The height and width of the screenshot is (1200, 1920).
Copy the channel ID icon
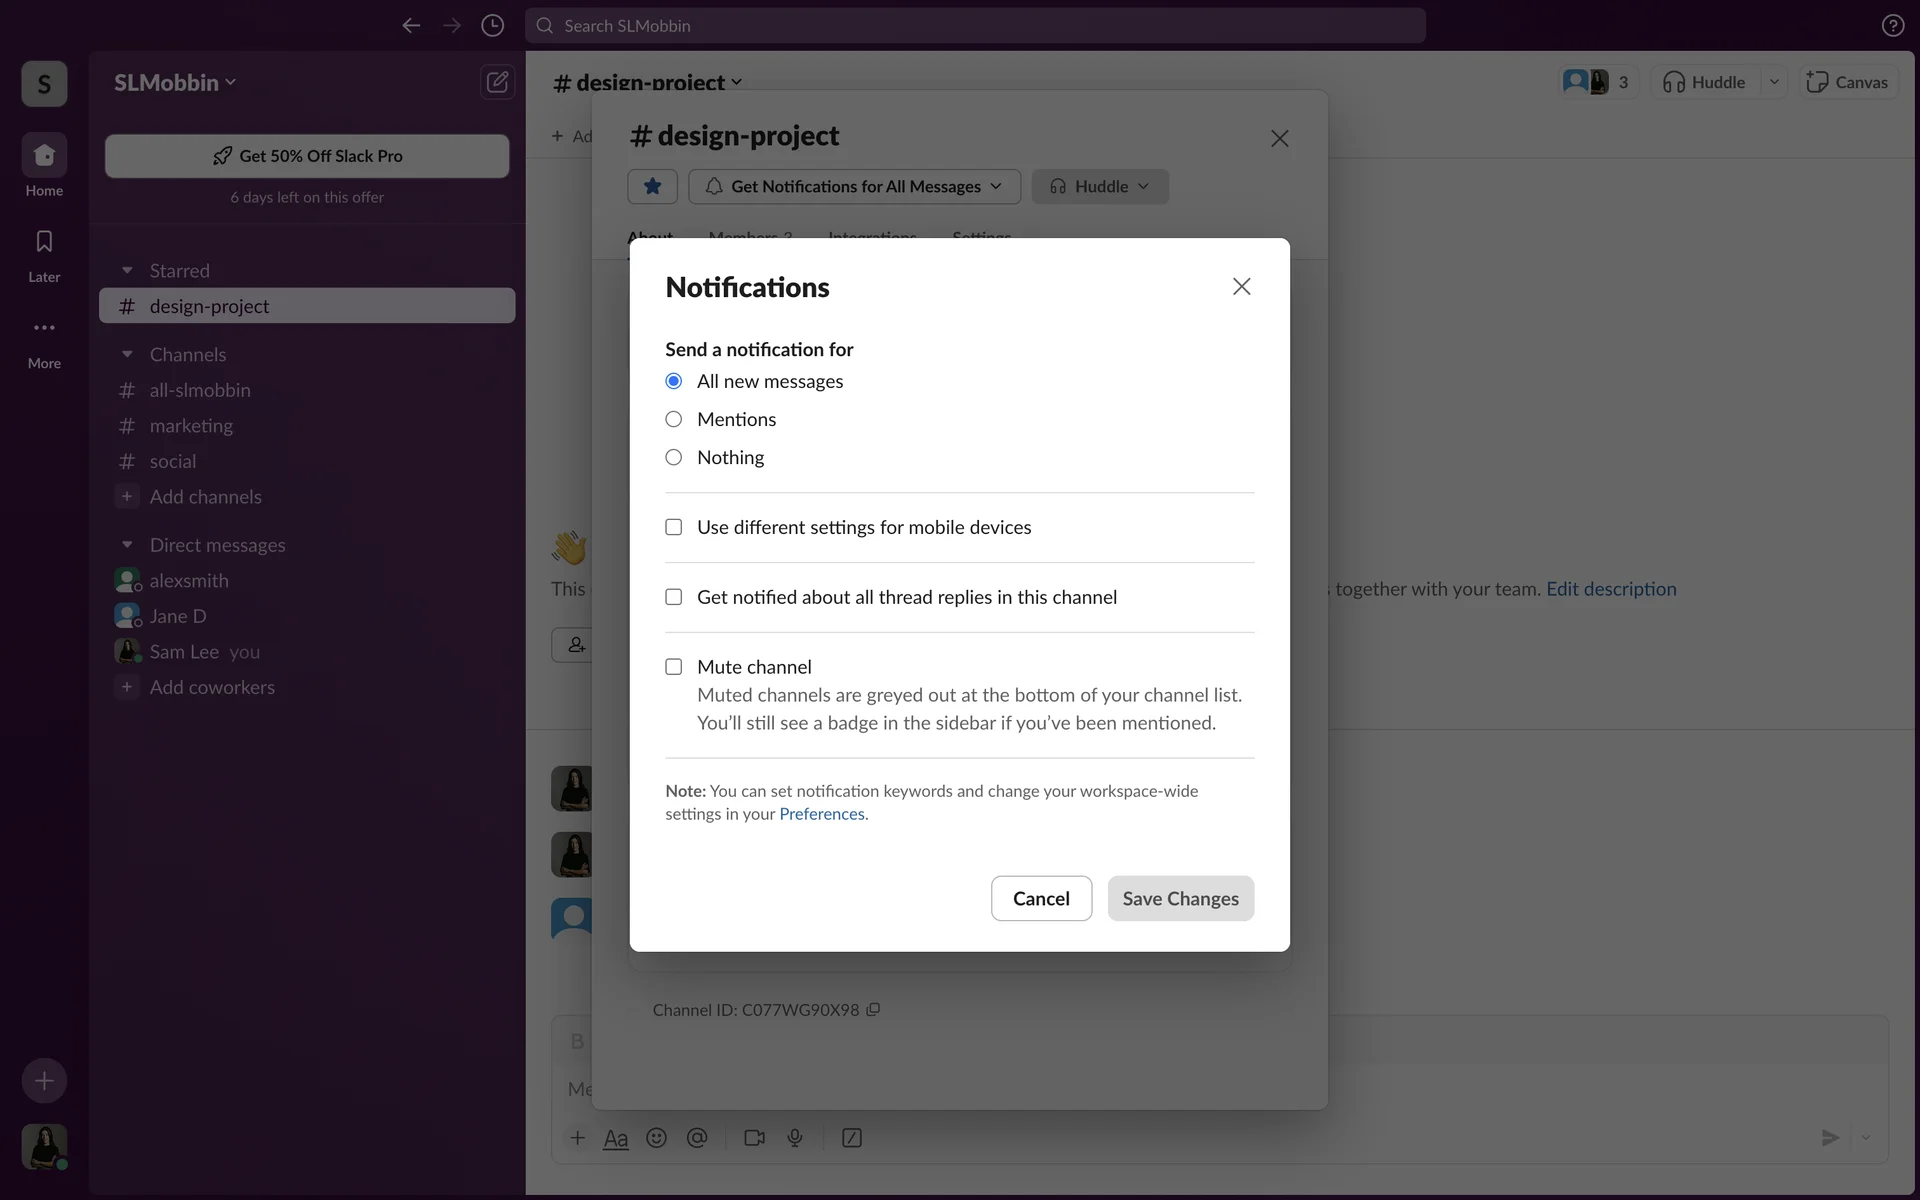click(873, 1010)
